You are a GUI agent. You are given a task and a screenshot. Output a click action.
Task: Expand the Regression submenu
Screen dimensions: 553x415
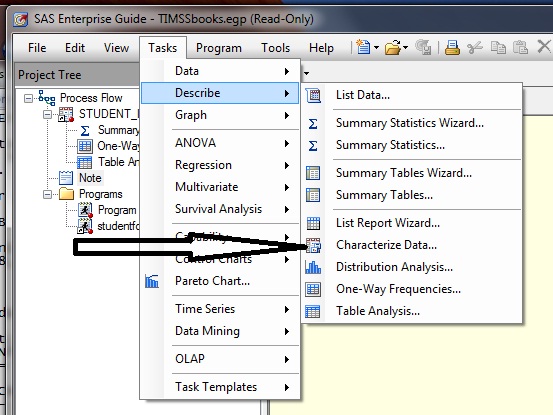[220, 165]
